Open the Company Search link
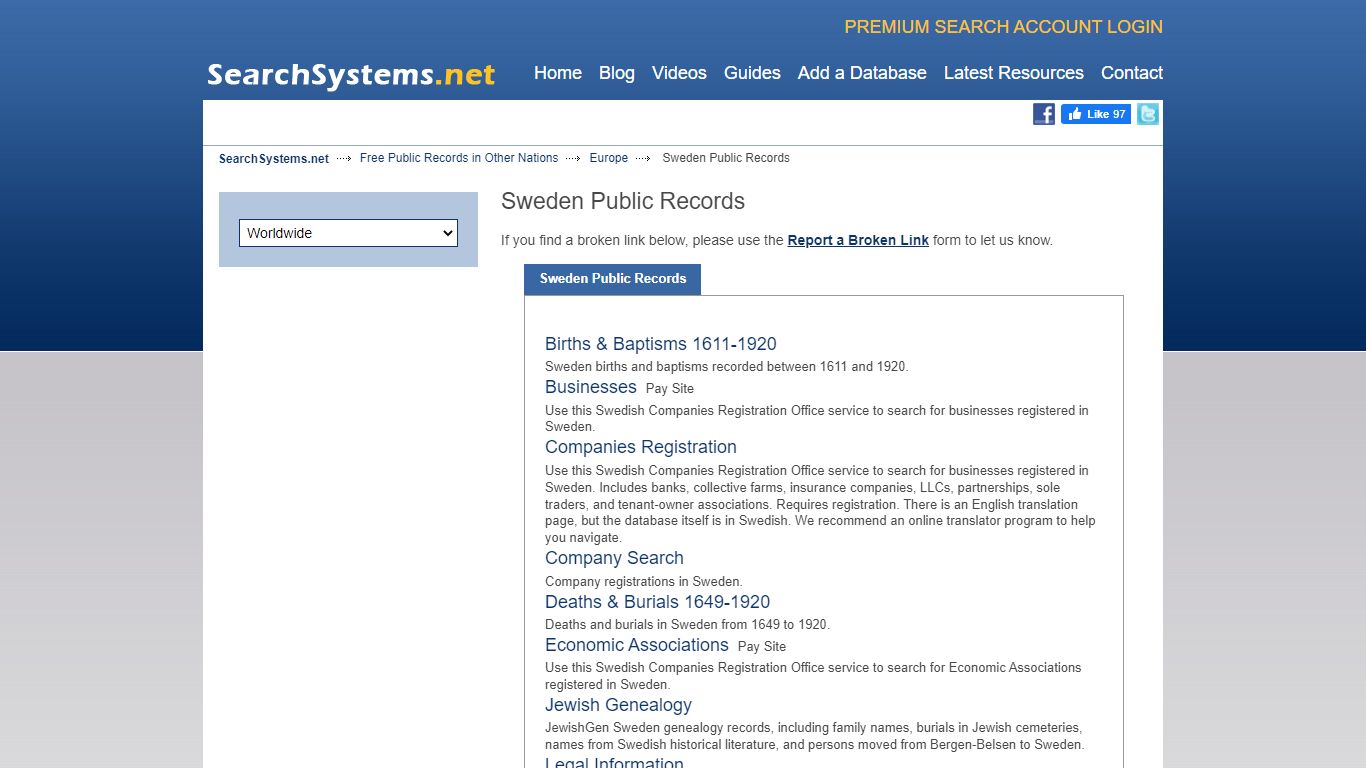Image resolution: width=1366 pixels, height=768 pixels. coord(614,558)
